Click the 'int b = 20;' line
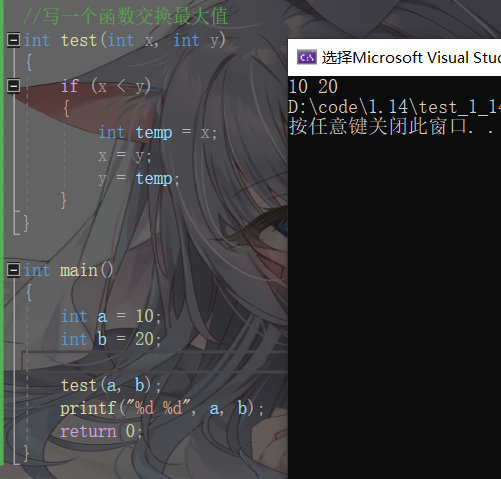The height and width of the screenshot is (479, 501). [111, 339]
